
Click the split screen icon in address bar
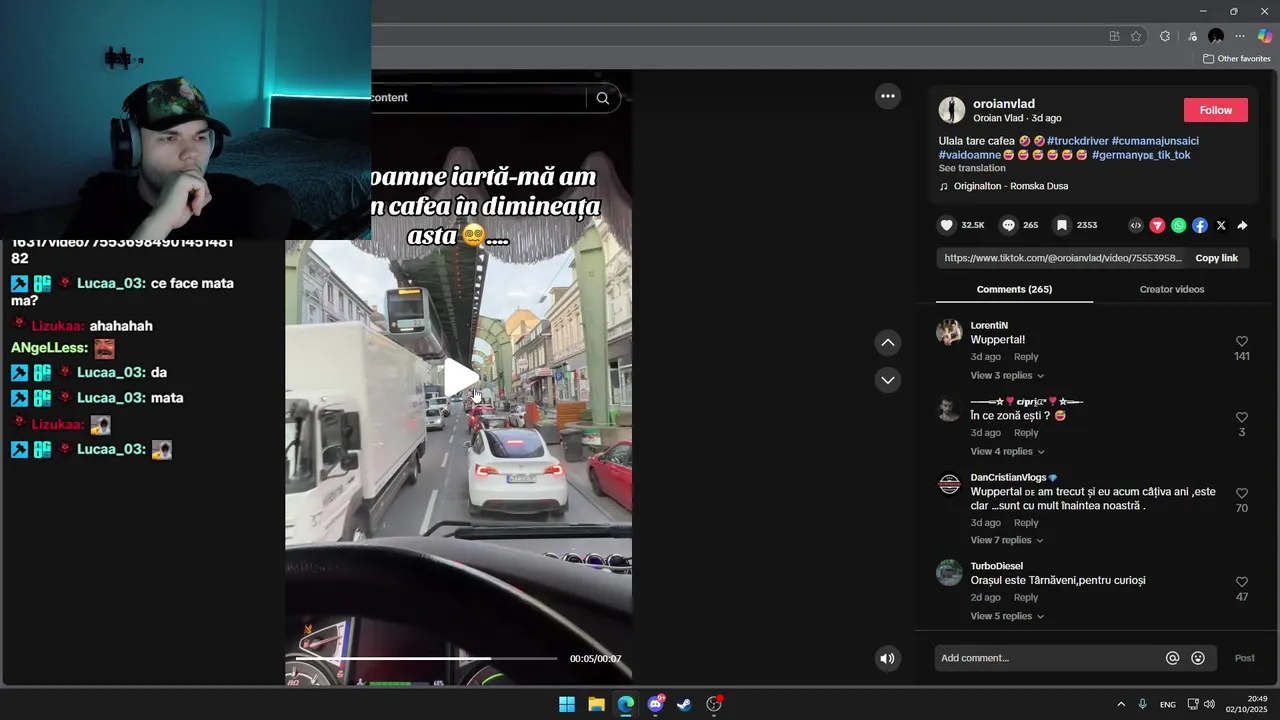pyautogui.click(x=1114, y=36)
